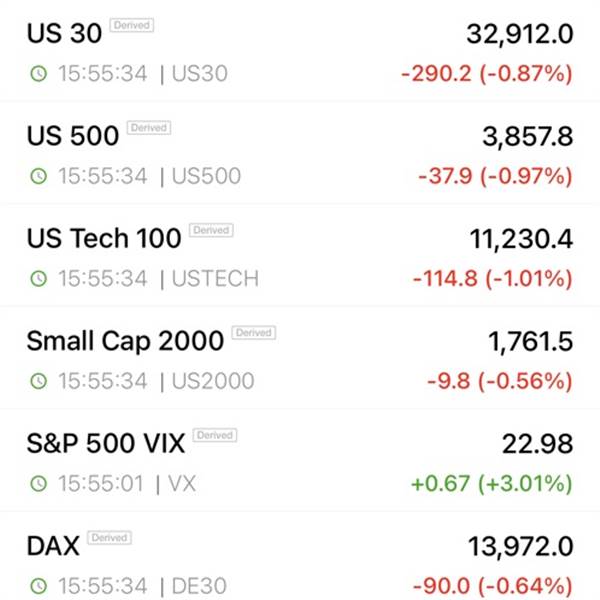This screenshot has height=600, width=600.
Task: Click the Derived badge next to US 30
Action: 131,26
